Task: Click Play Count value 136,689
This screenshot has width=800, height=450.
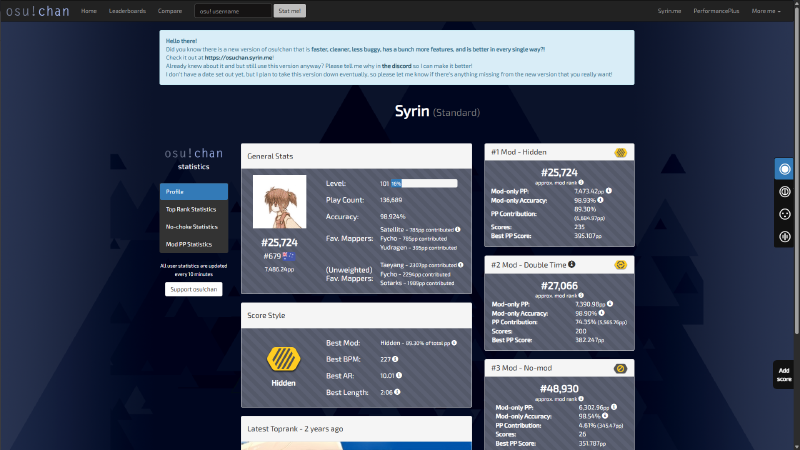Action: pos(391,200)
